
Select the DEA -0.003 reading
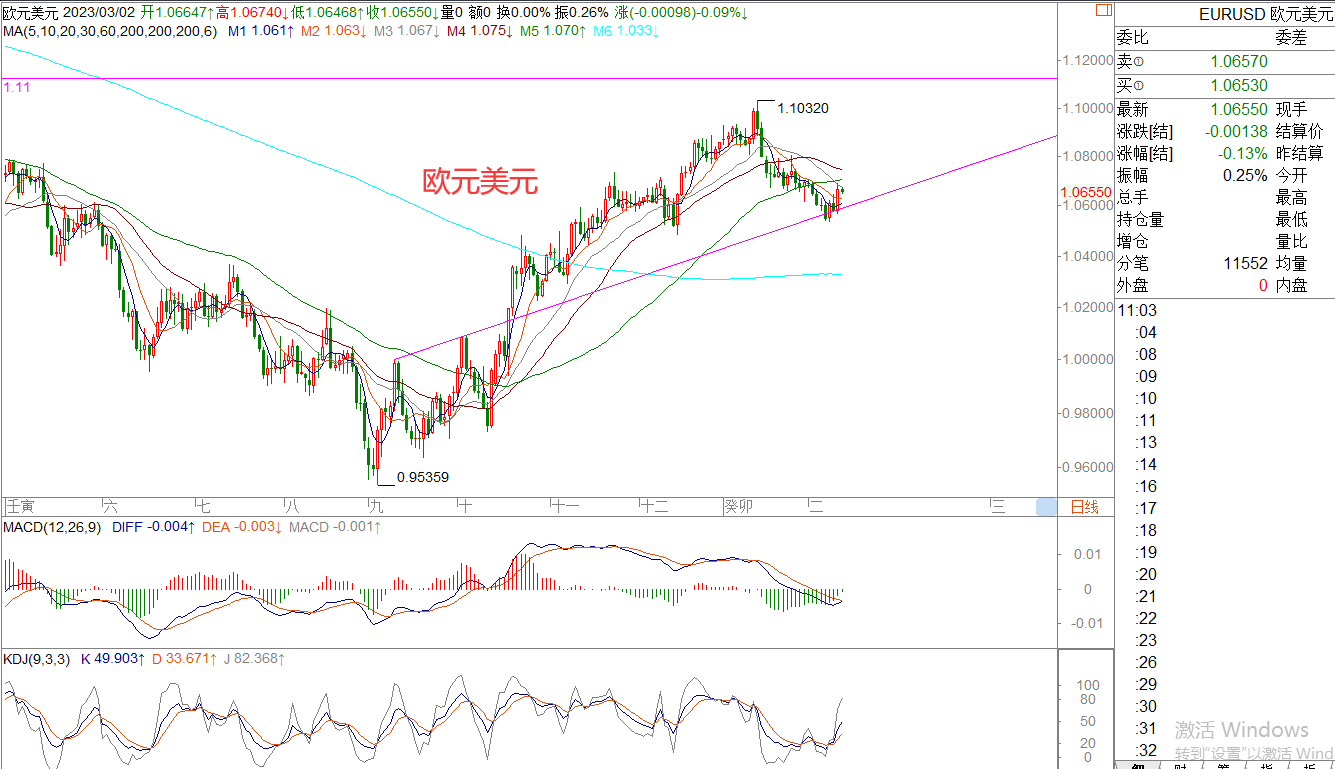pos(242,527)
